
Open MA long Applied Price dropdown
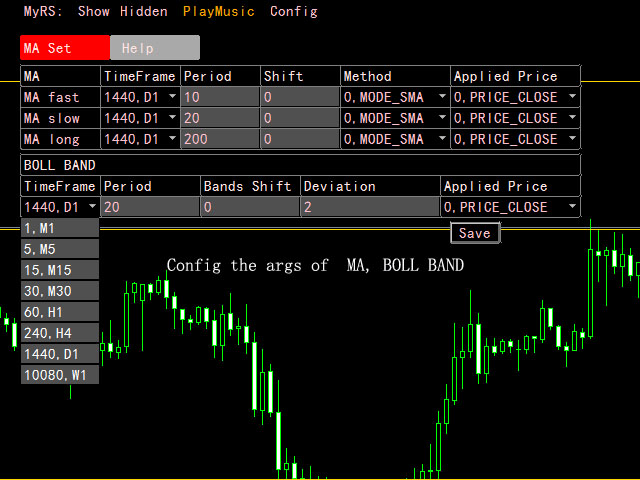(515, 139)
